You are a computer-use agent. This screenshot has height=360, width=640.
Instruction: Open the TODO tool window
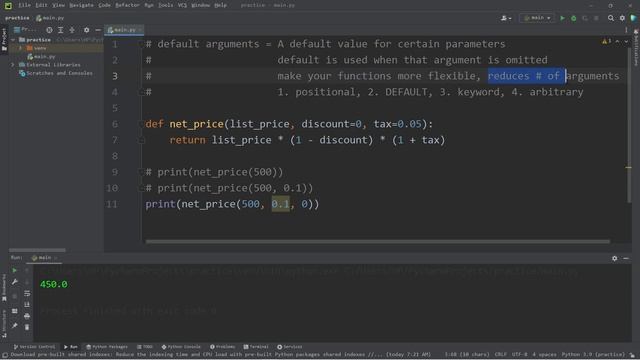tap(145, 347)
